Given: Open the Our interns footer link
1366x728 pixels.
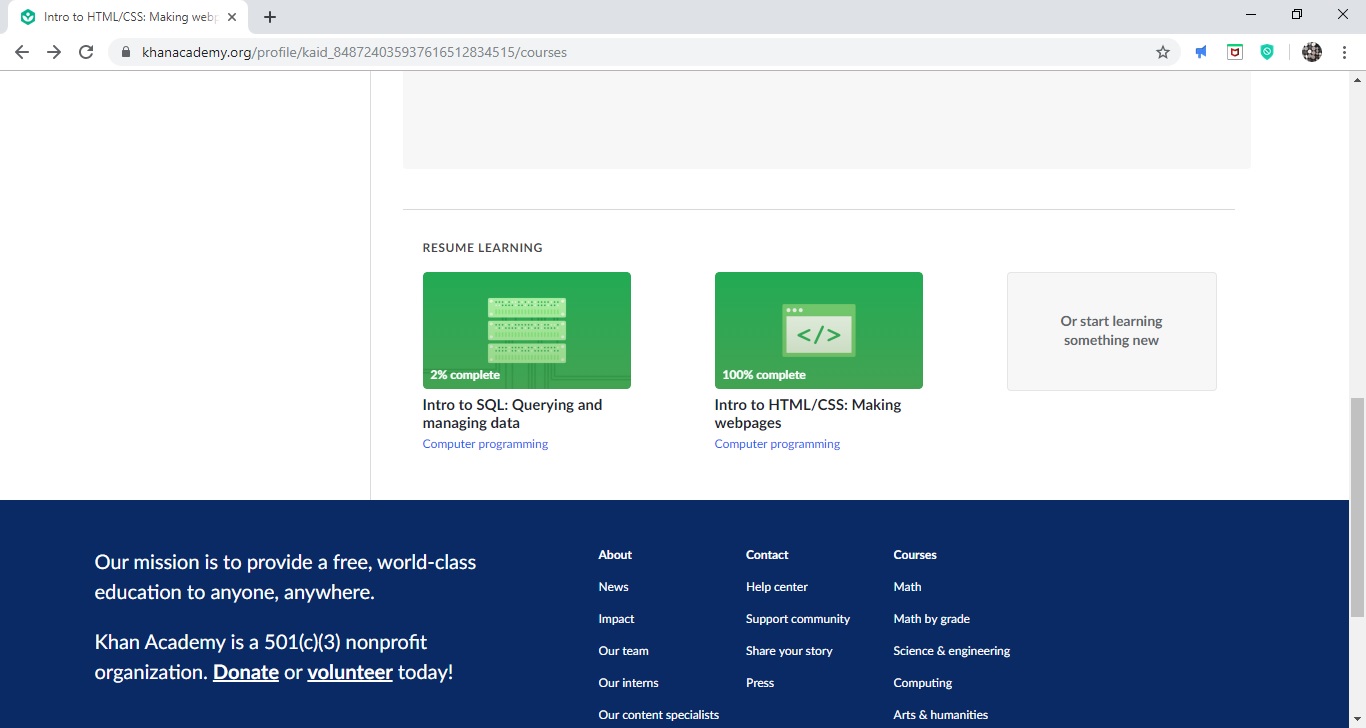Looking at the screenshot, I should pyautogui.click(x=629, y=683).
